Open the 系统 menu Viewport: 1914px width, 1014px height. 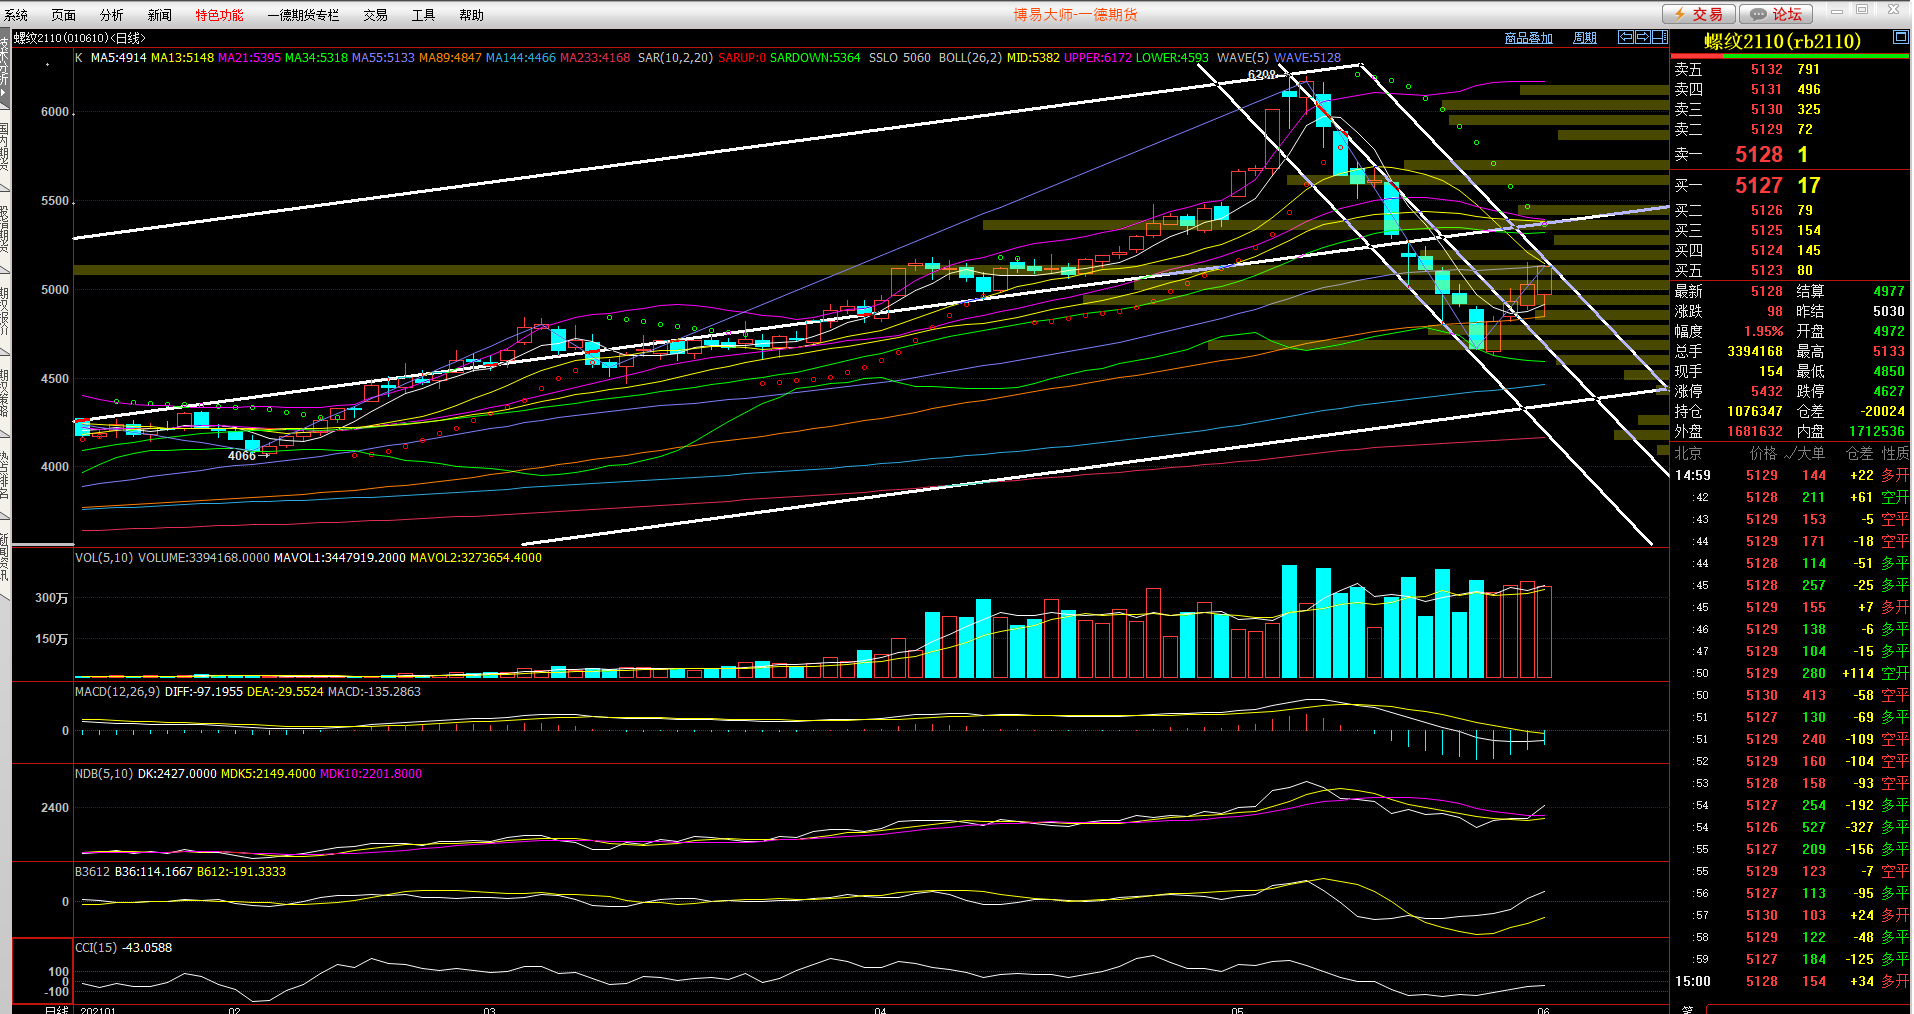(x=16, y=15)
